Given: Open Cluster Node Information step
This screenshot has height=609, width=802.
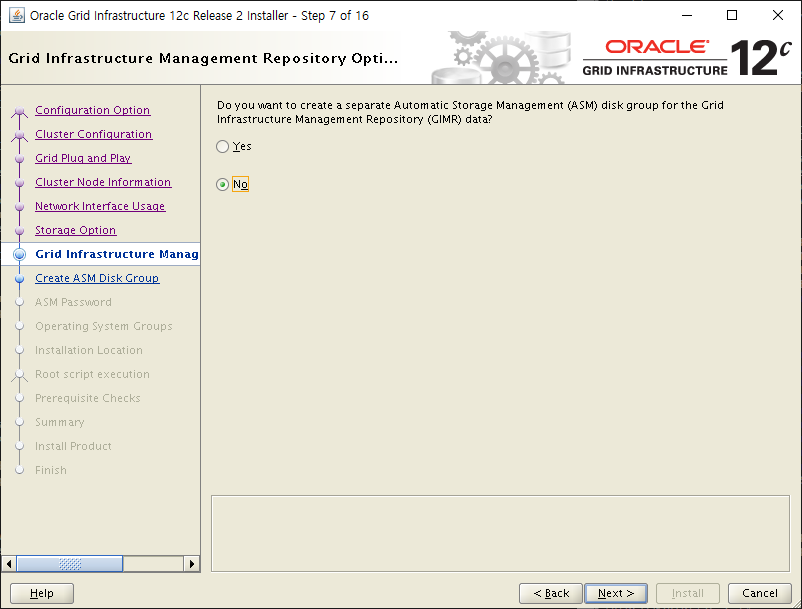Looking at the screenshot, I should point(103,182).
